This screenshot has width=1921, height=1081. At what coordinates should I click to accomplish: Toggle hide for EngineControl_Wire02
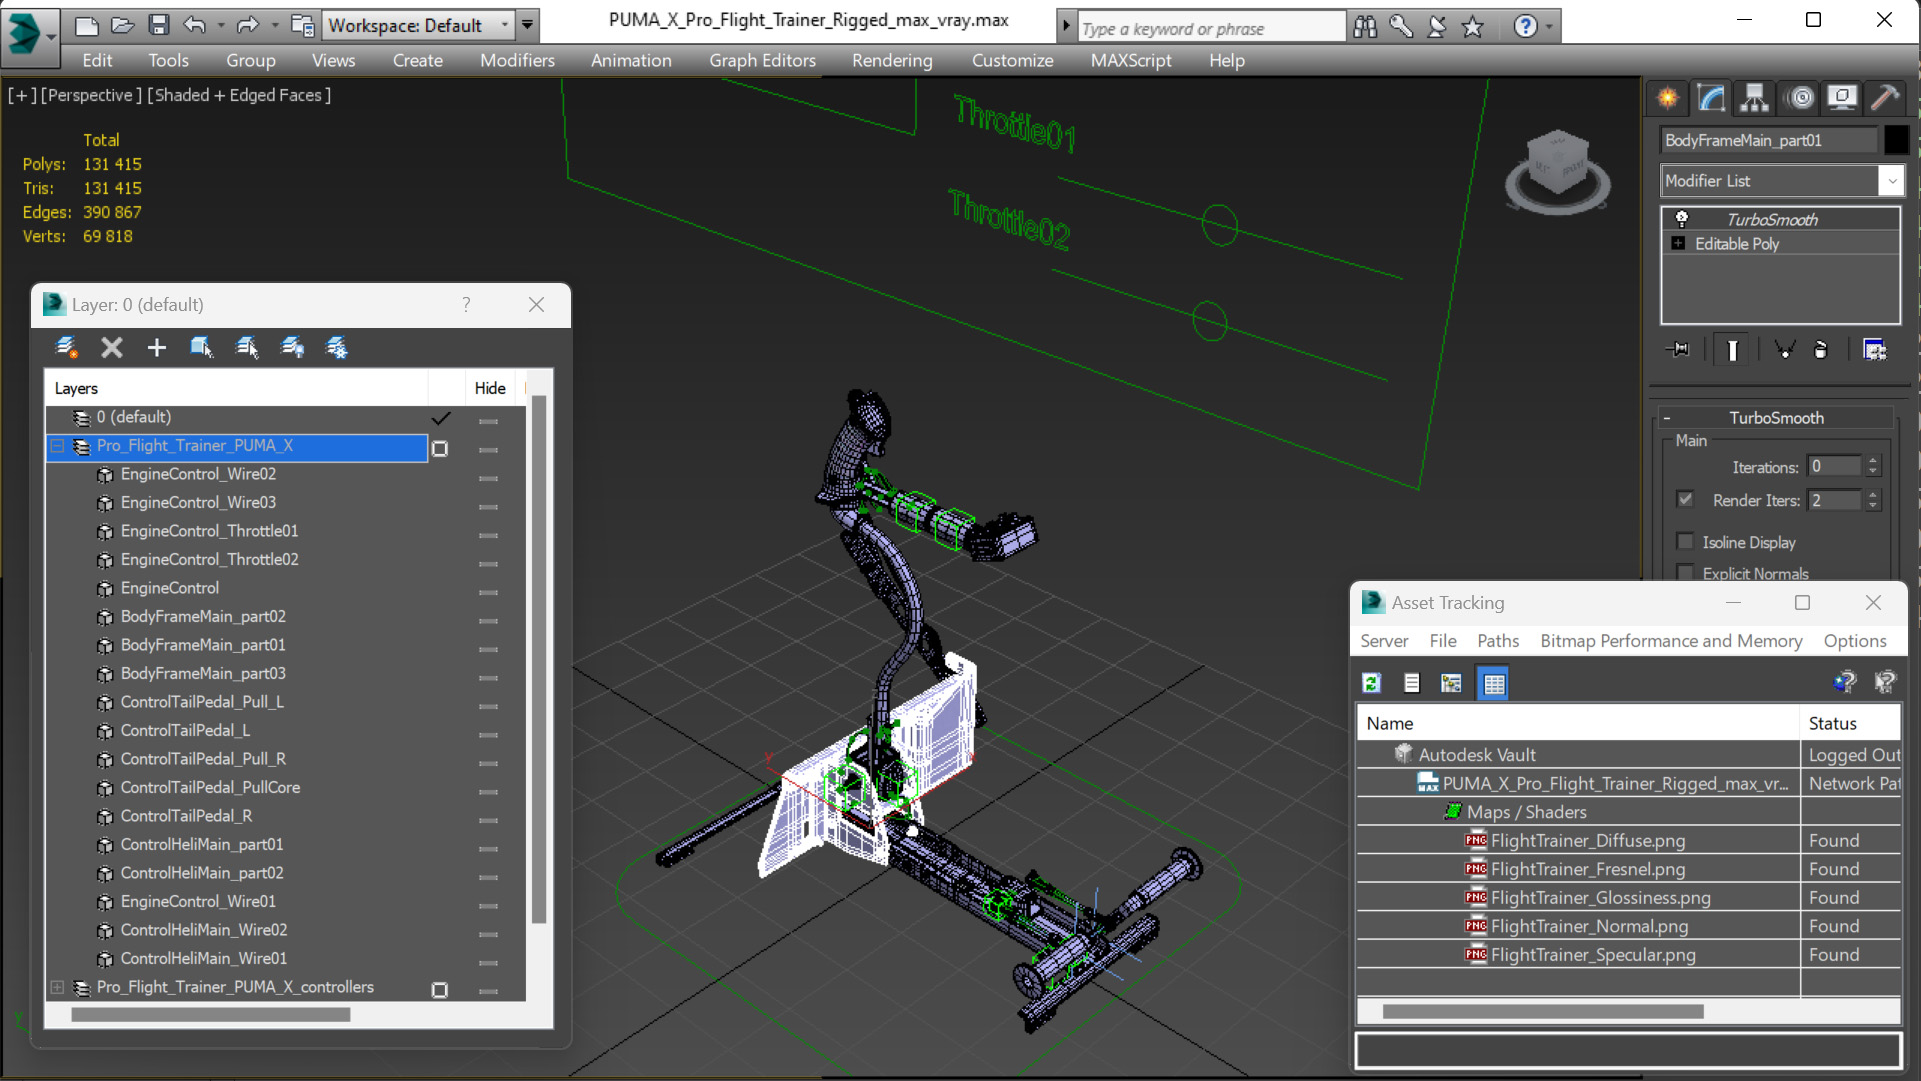point(488,478)
